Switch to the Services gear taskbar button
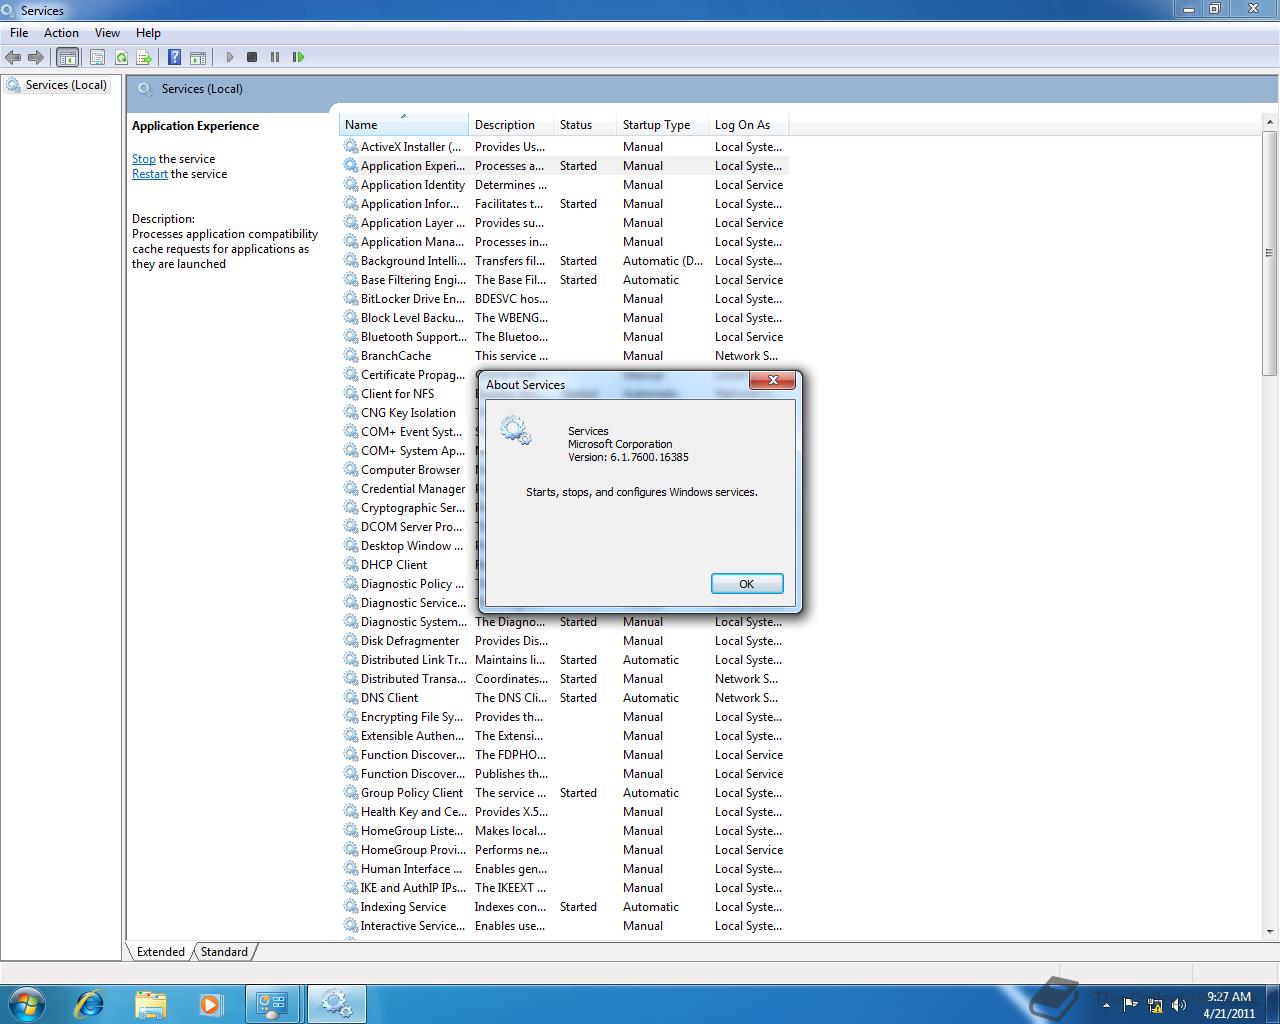The height and width of the screenshot is (1024, 1280). (x=336, y=1004)
